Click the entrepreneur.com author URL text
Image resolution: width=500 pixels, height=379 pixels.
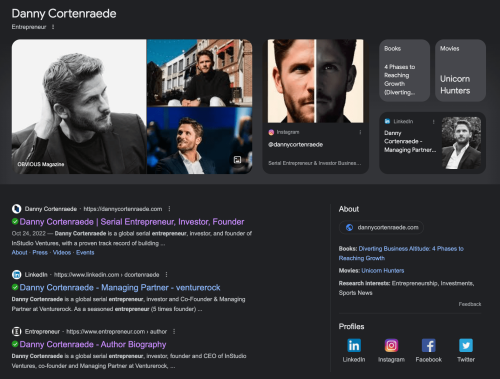click(117, 332)
